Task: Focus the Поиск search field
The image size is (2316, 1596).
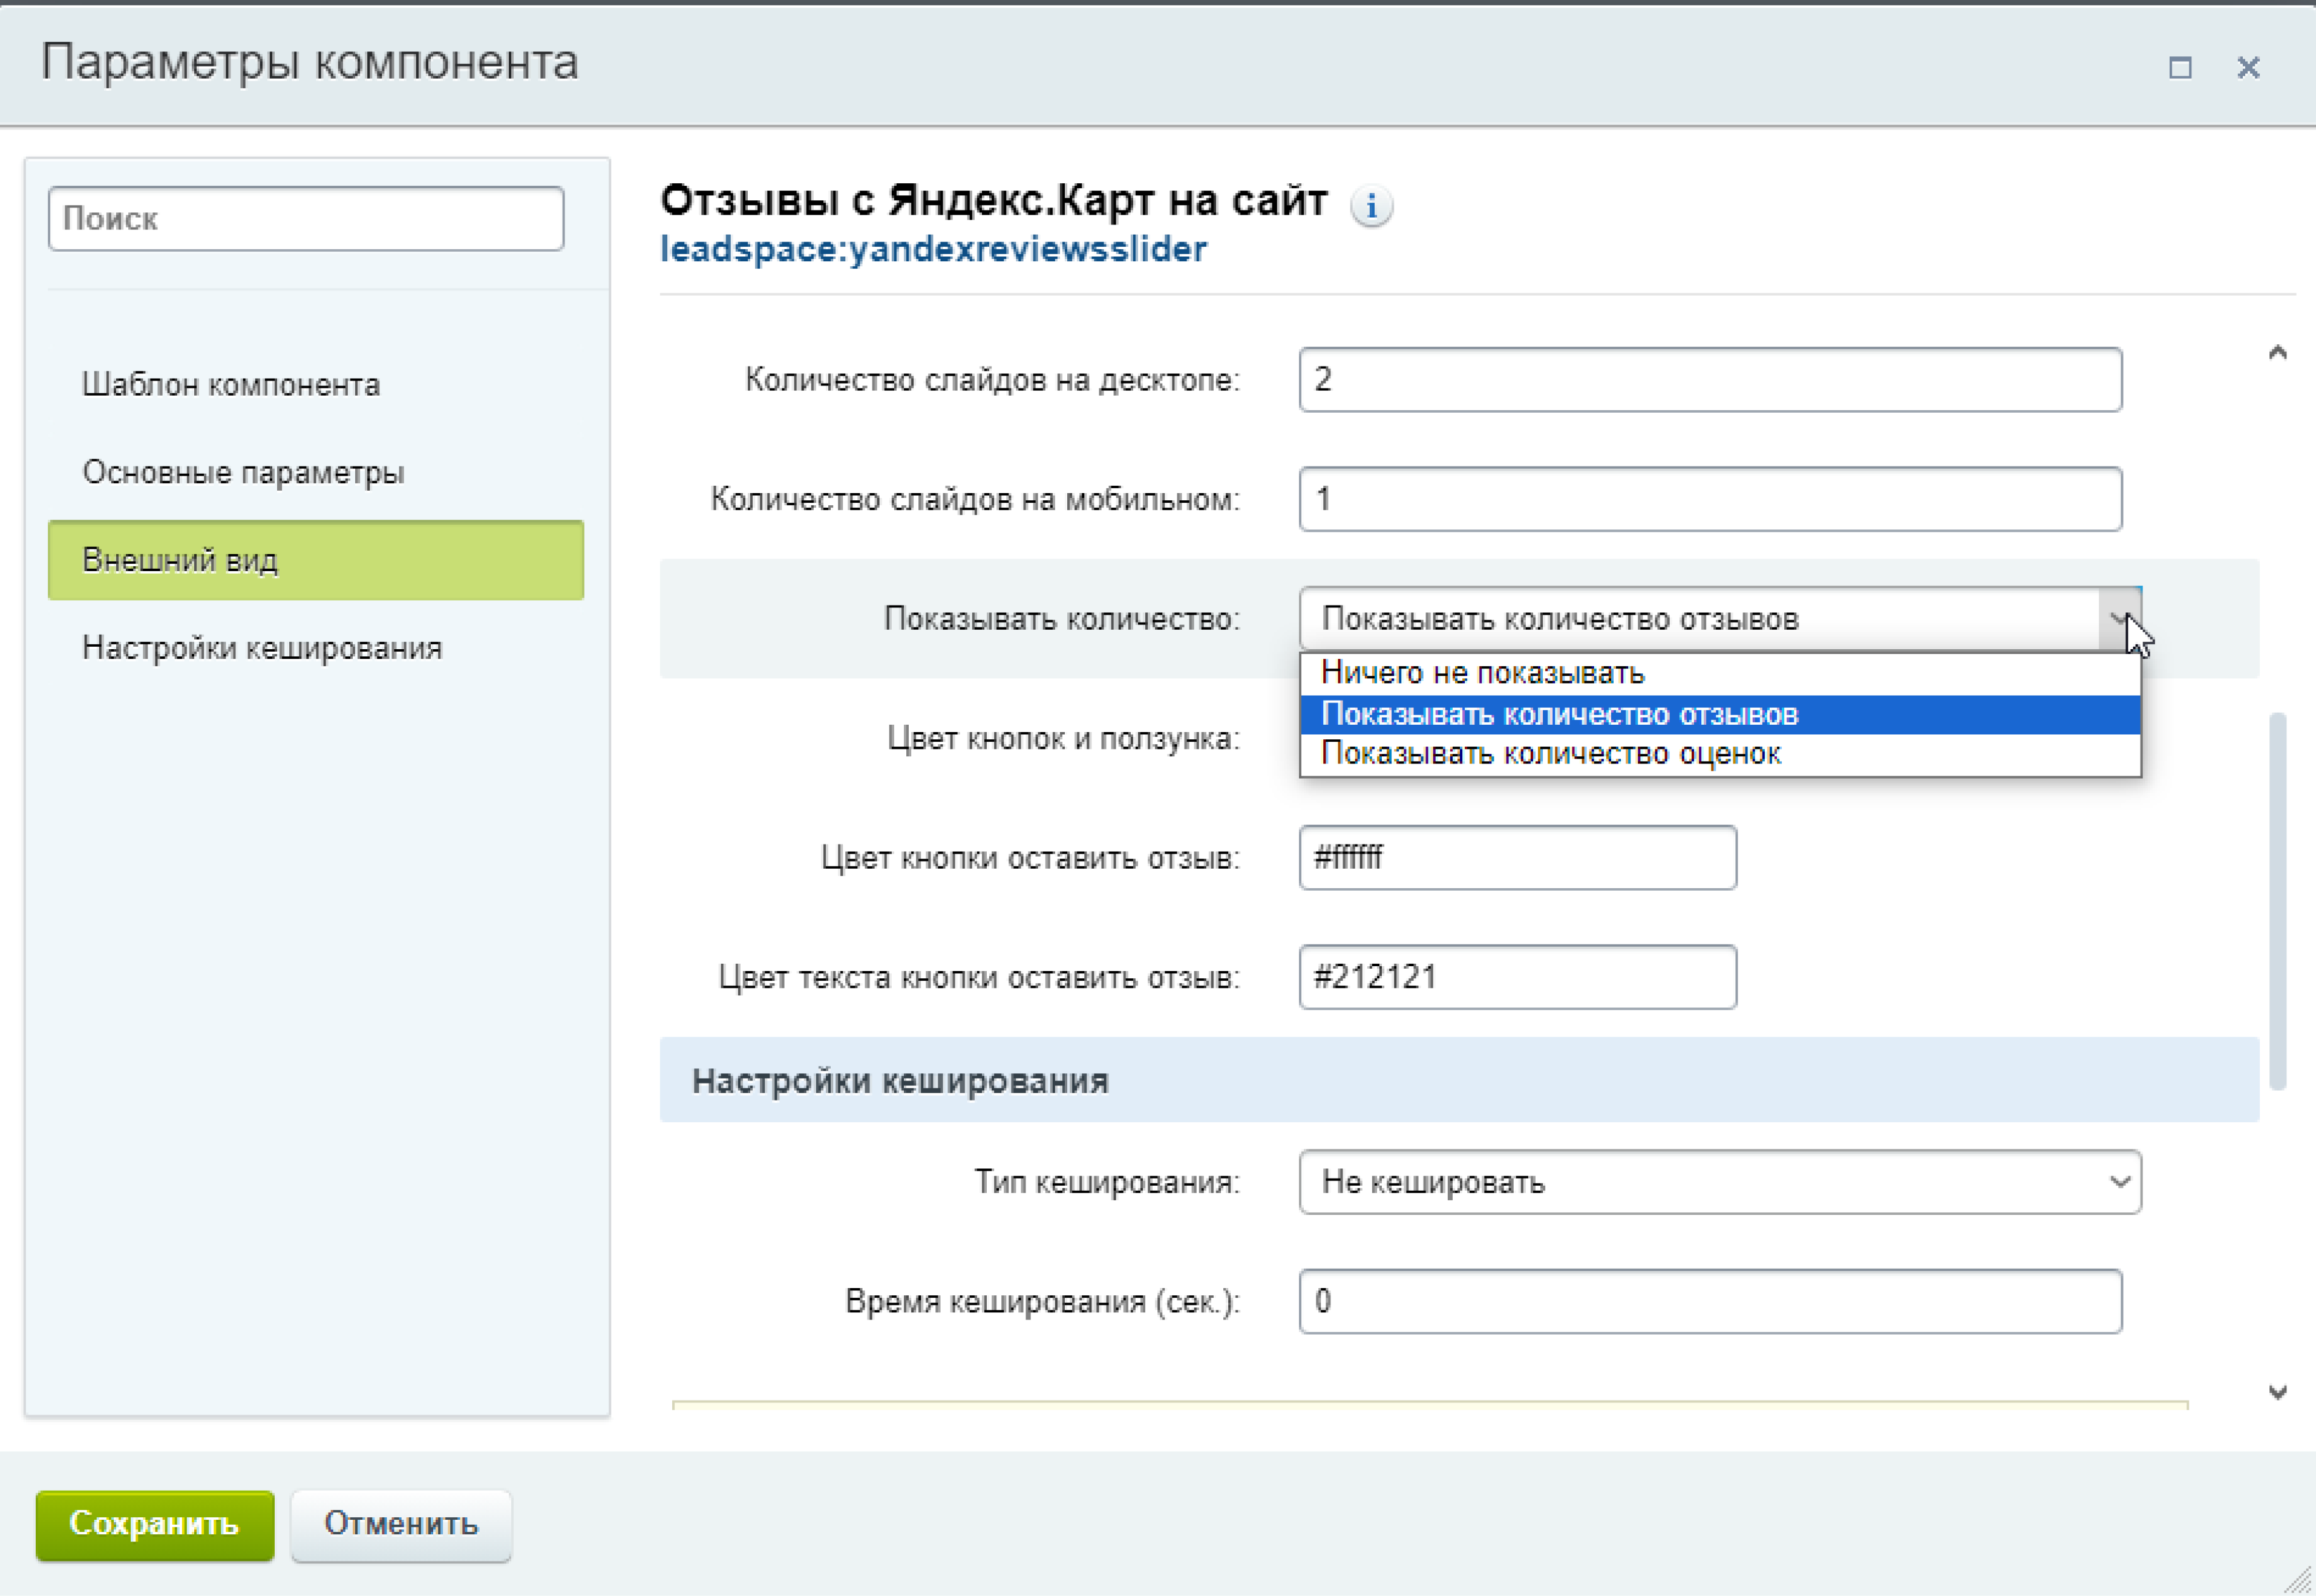Action: click(x=305, y=218)
